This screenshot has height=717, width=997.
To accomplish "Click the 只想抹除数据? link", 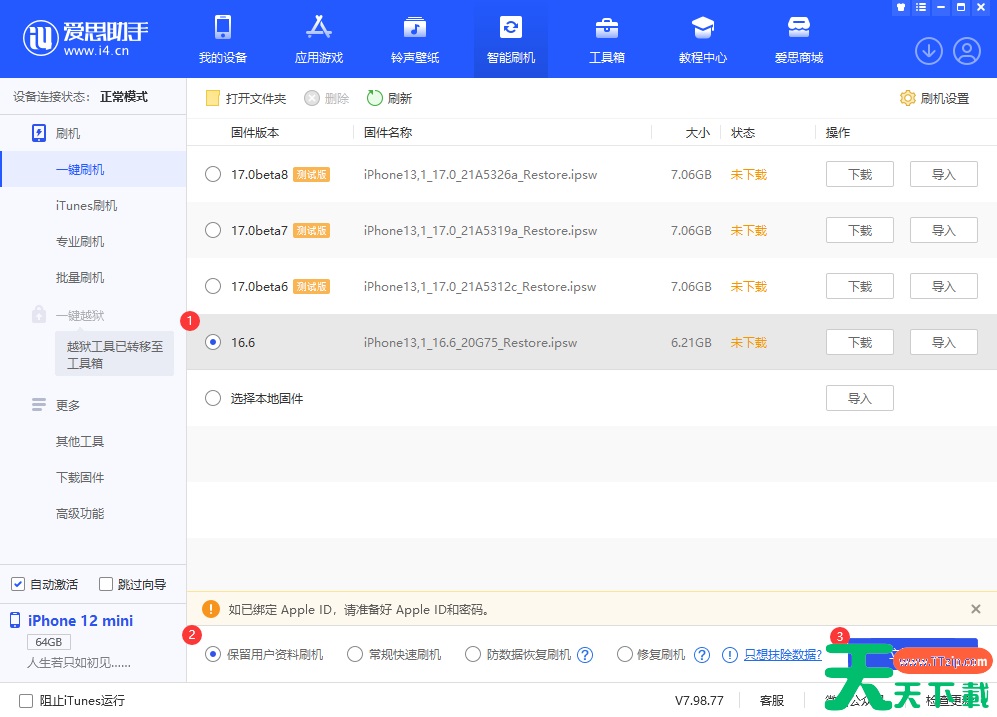I will (783, 654).
